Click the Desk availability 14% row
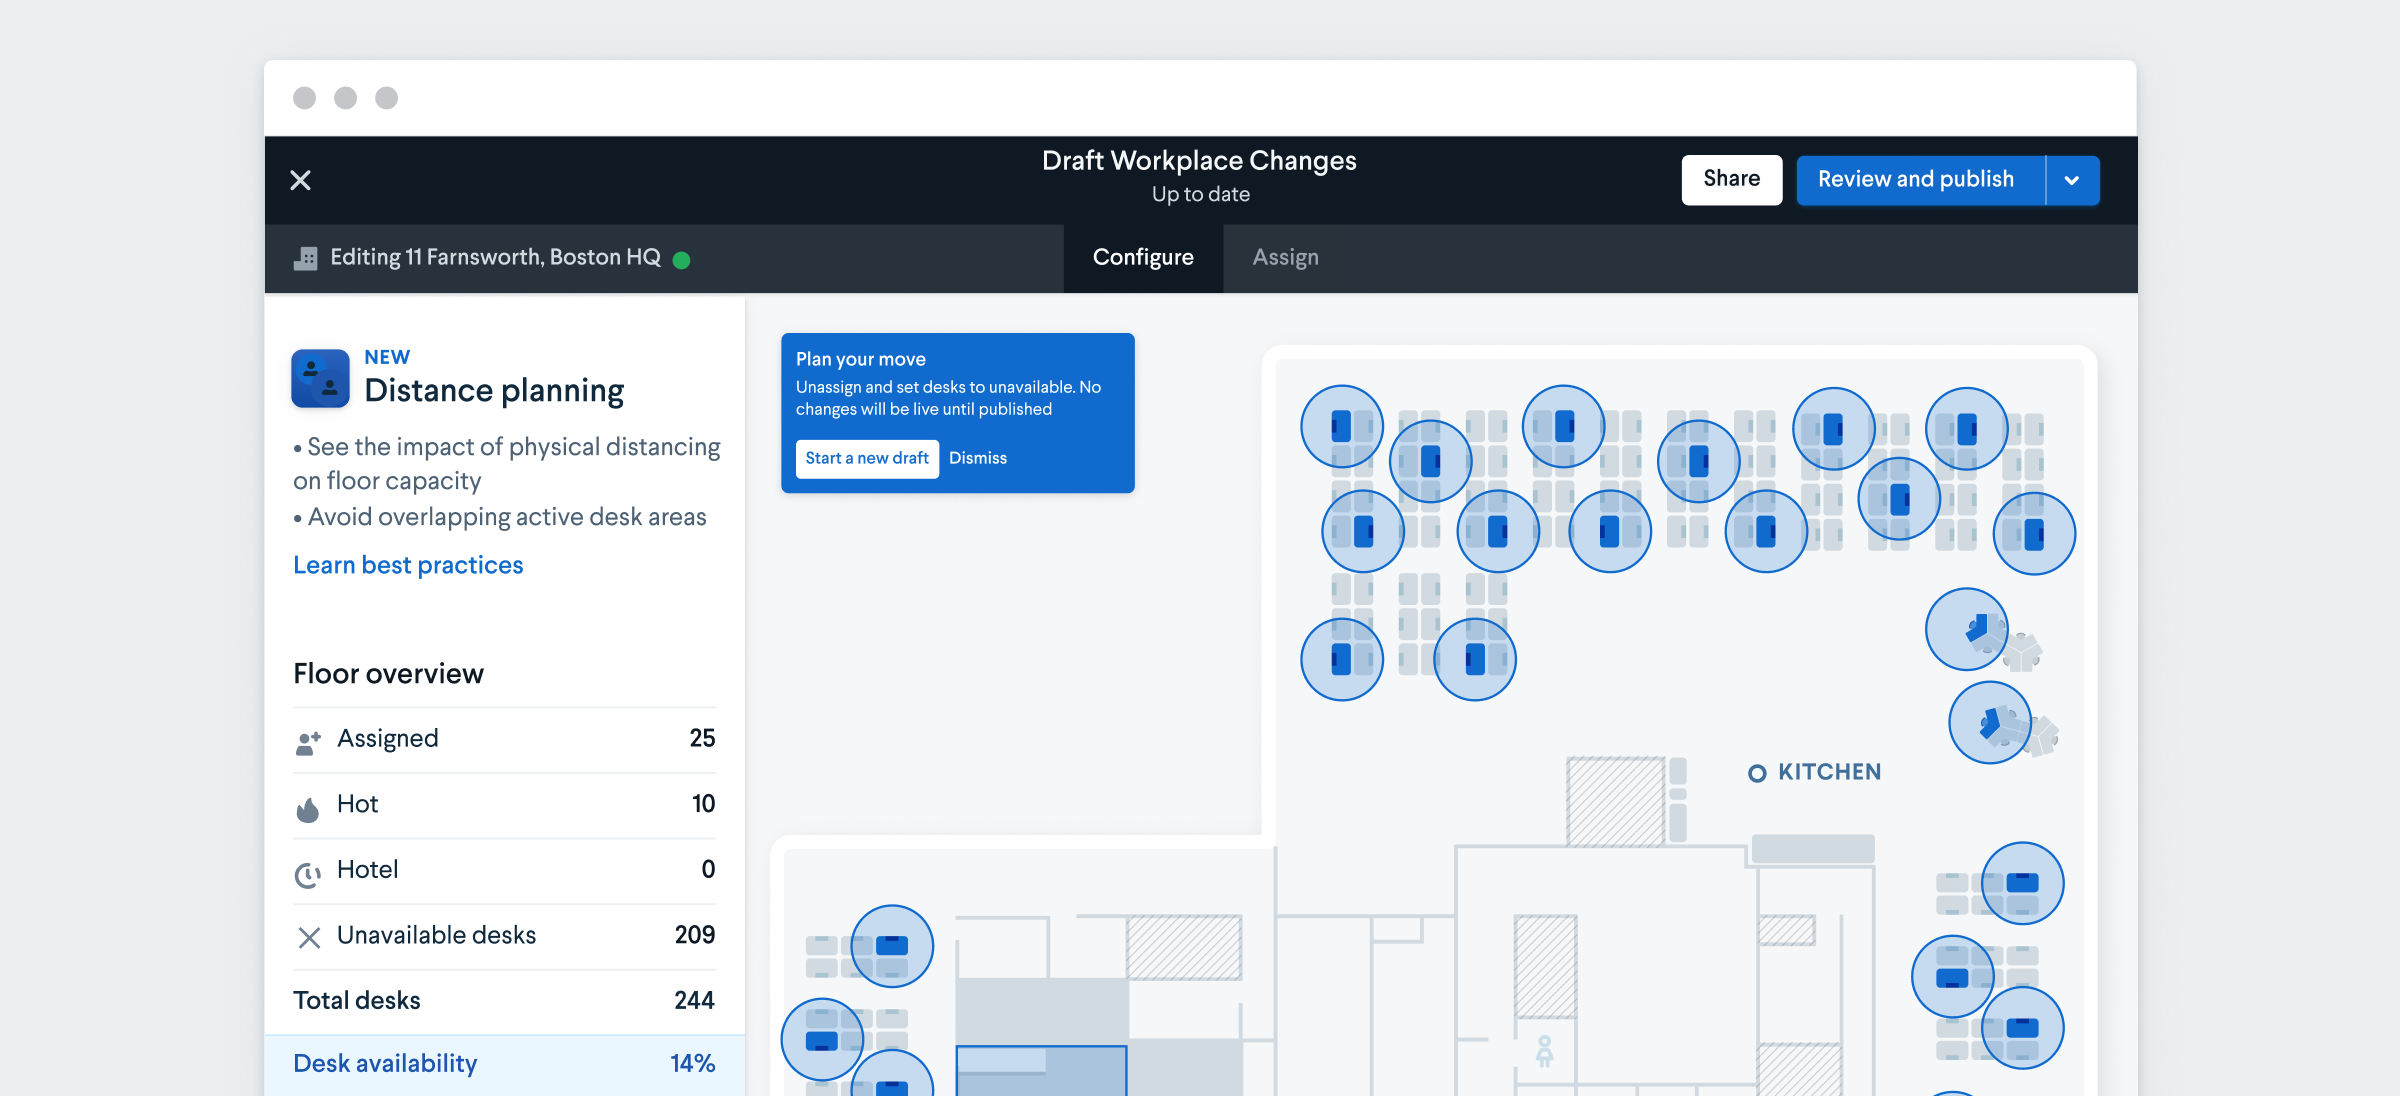This screenshot has height=1096, width=2400. 504,1064
